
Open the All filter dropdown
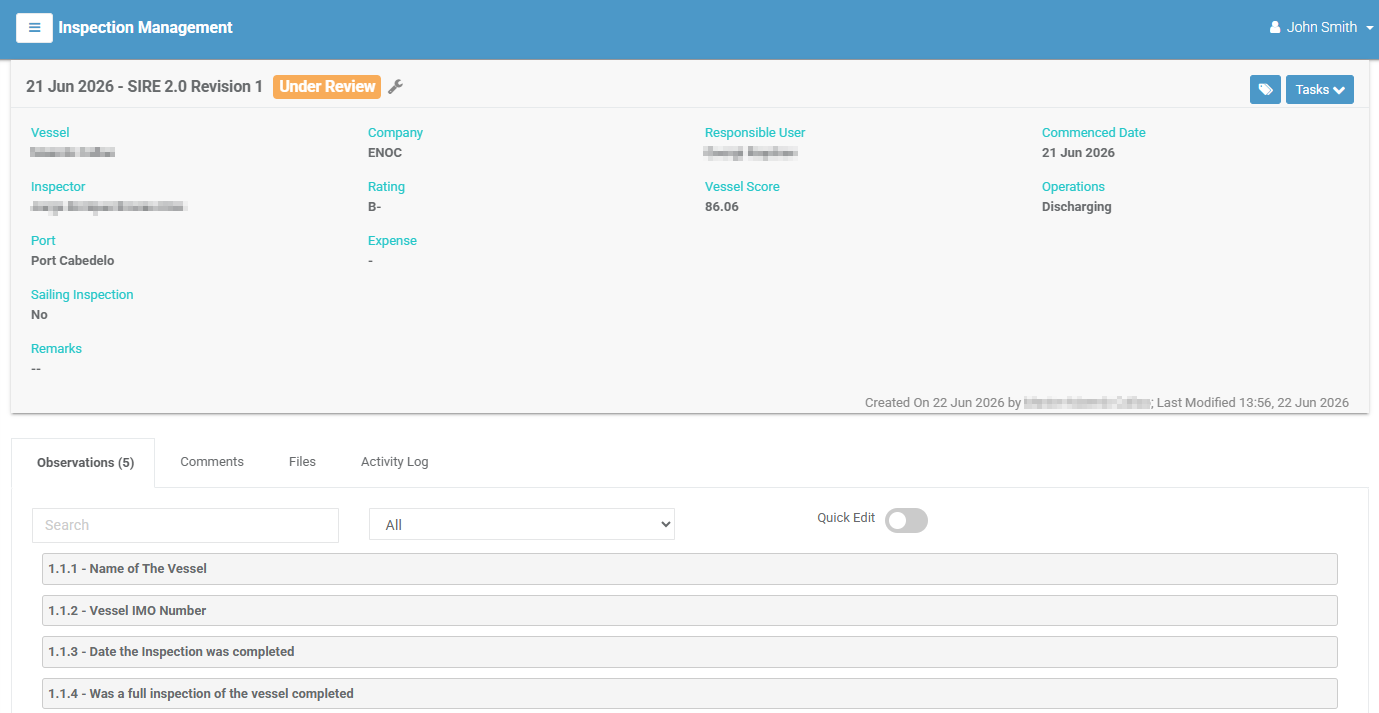(522, 524)
